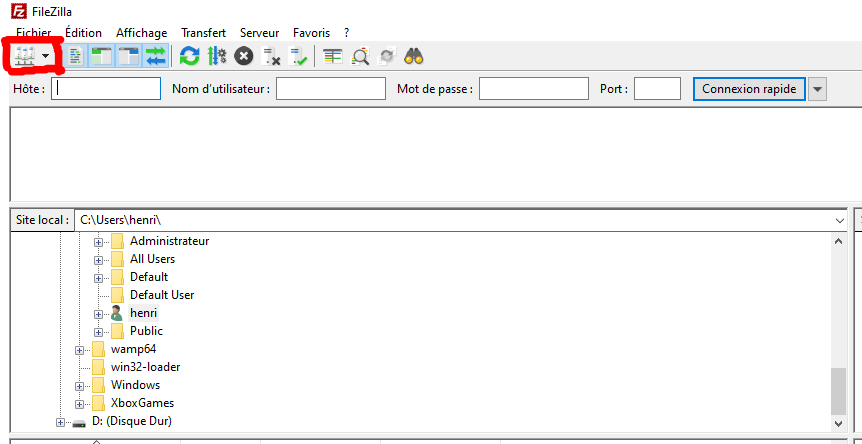Viewport: 862px width, 444px height.
Task: Toggle local directory tree display
Action: pos(101,56)
